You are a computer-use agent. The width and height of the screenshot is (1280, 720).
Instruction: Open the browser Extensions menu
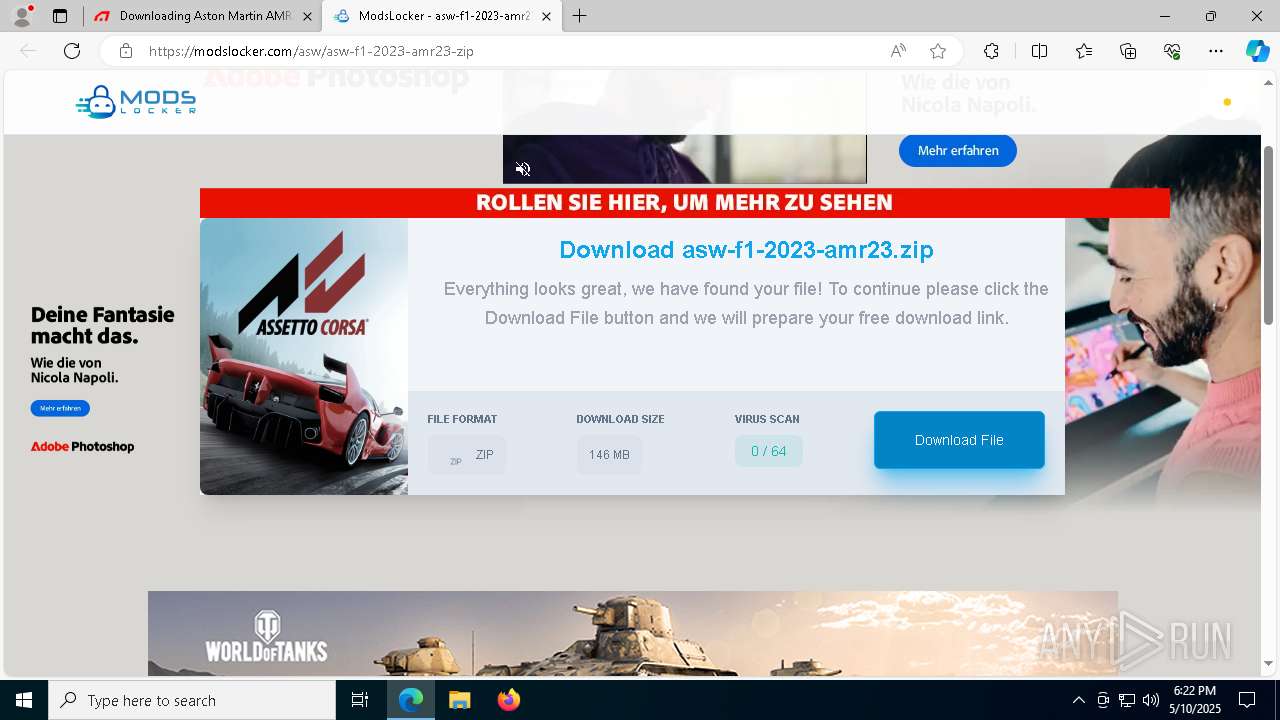991,51
